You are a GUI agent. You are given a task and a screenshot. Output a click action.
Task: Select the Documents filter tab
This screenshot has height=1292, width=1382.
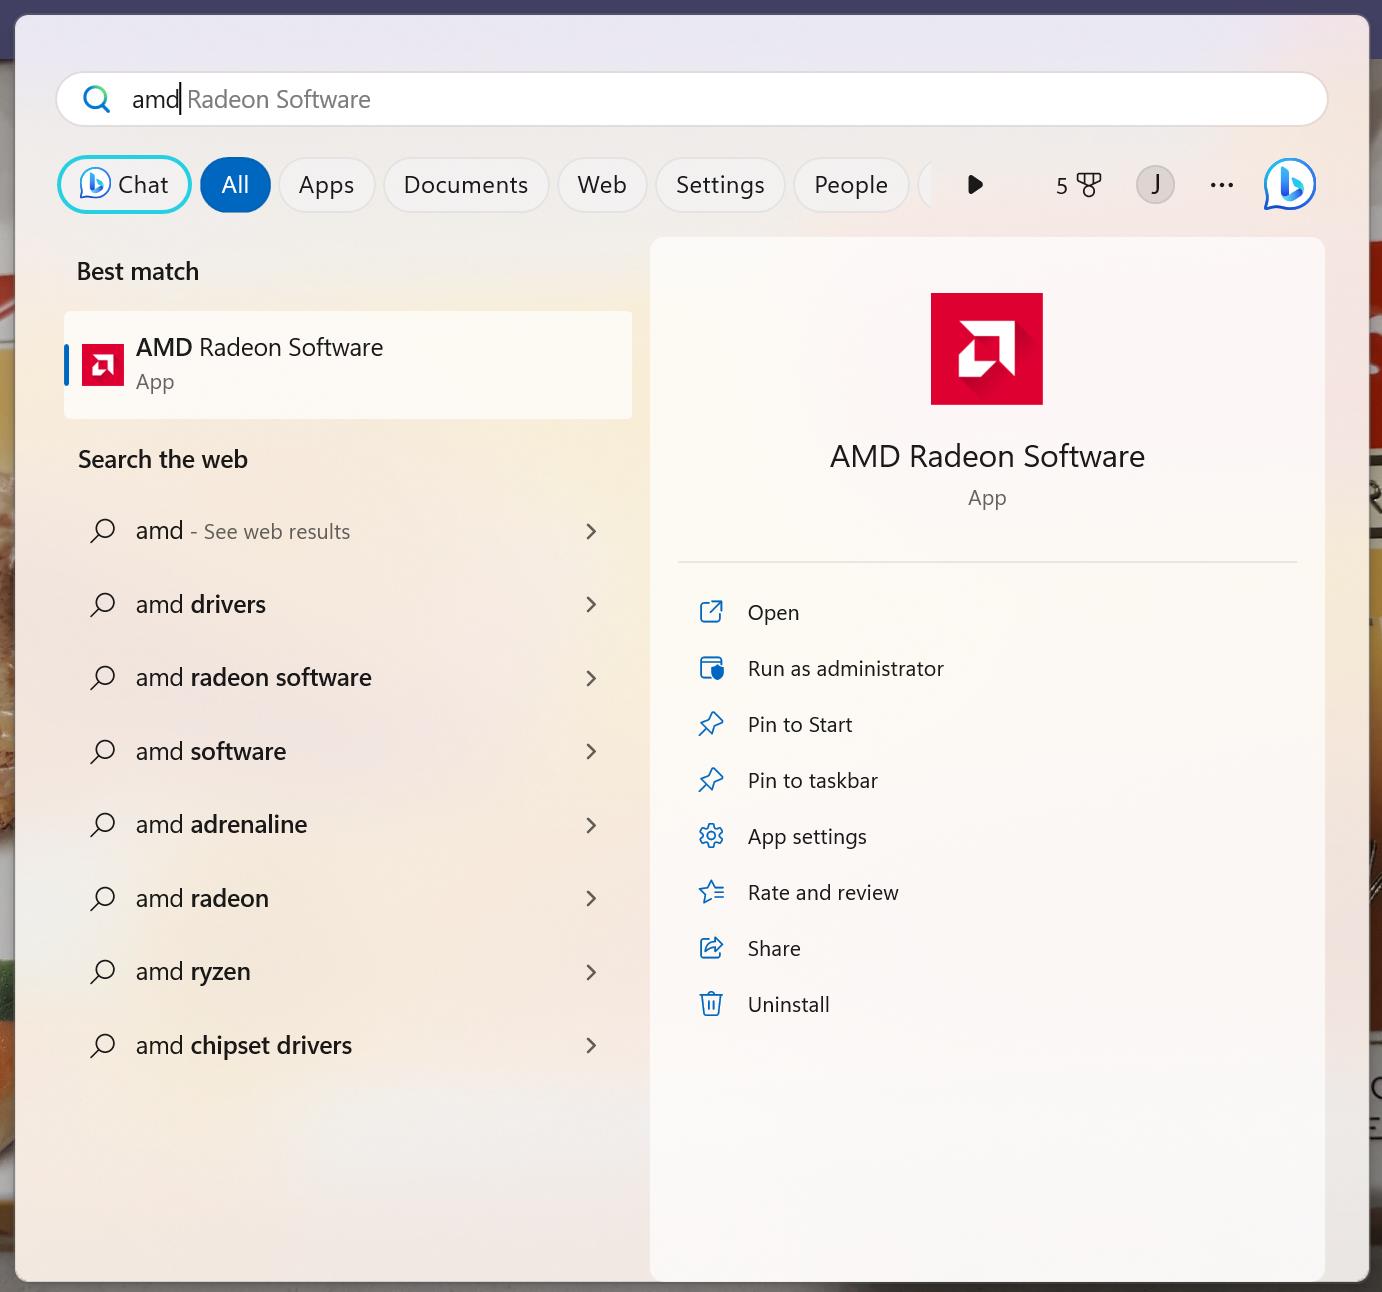point(465,185)
